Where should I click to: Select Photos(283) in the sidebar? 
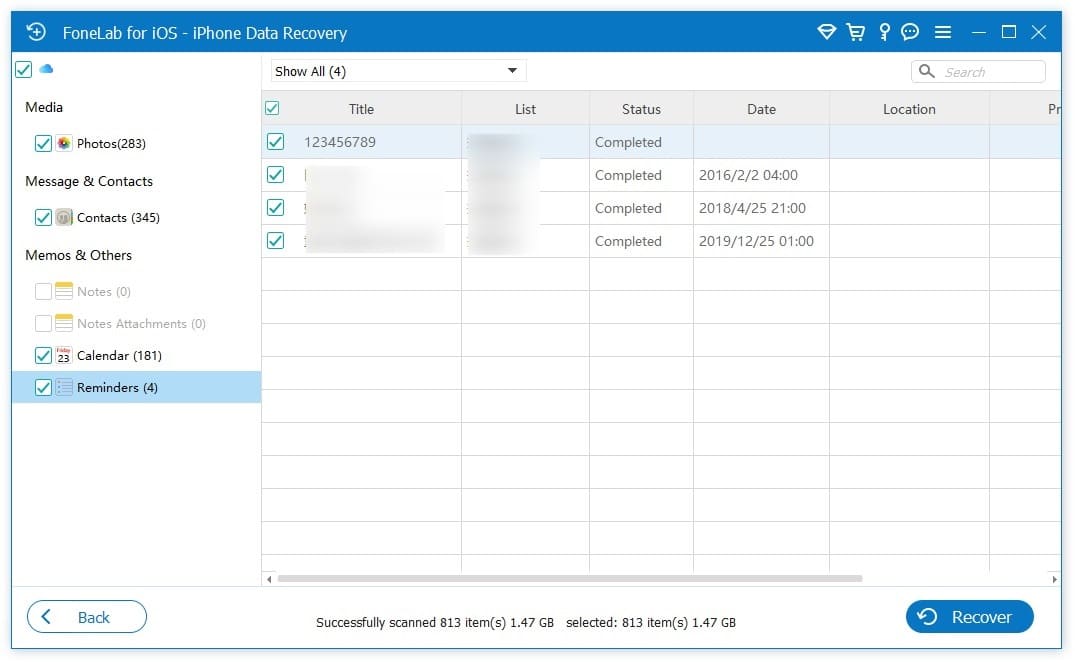111,143
